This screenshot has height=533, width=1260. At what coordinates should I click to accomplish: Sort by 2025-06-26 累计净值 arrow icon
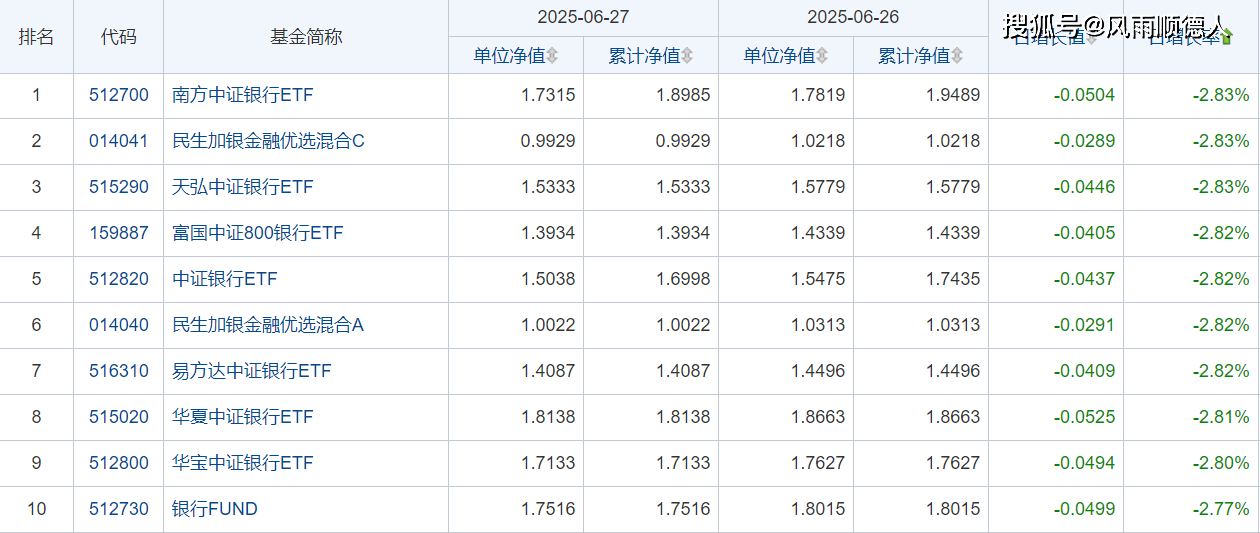point(957,56)
